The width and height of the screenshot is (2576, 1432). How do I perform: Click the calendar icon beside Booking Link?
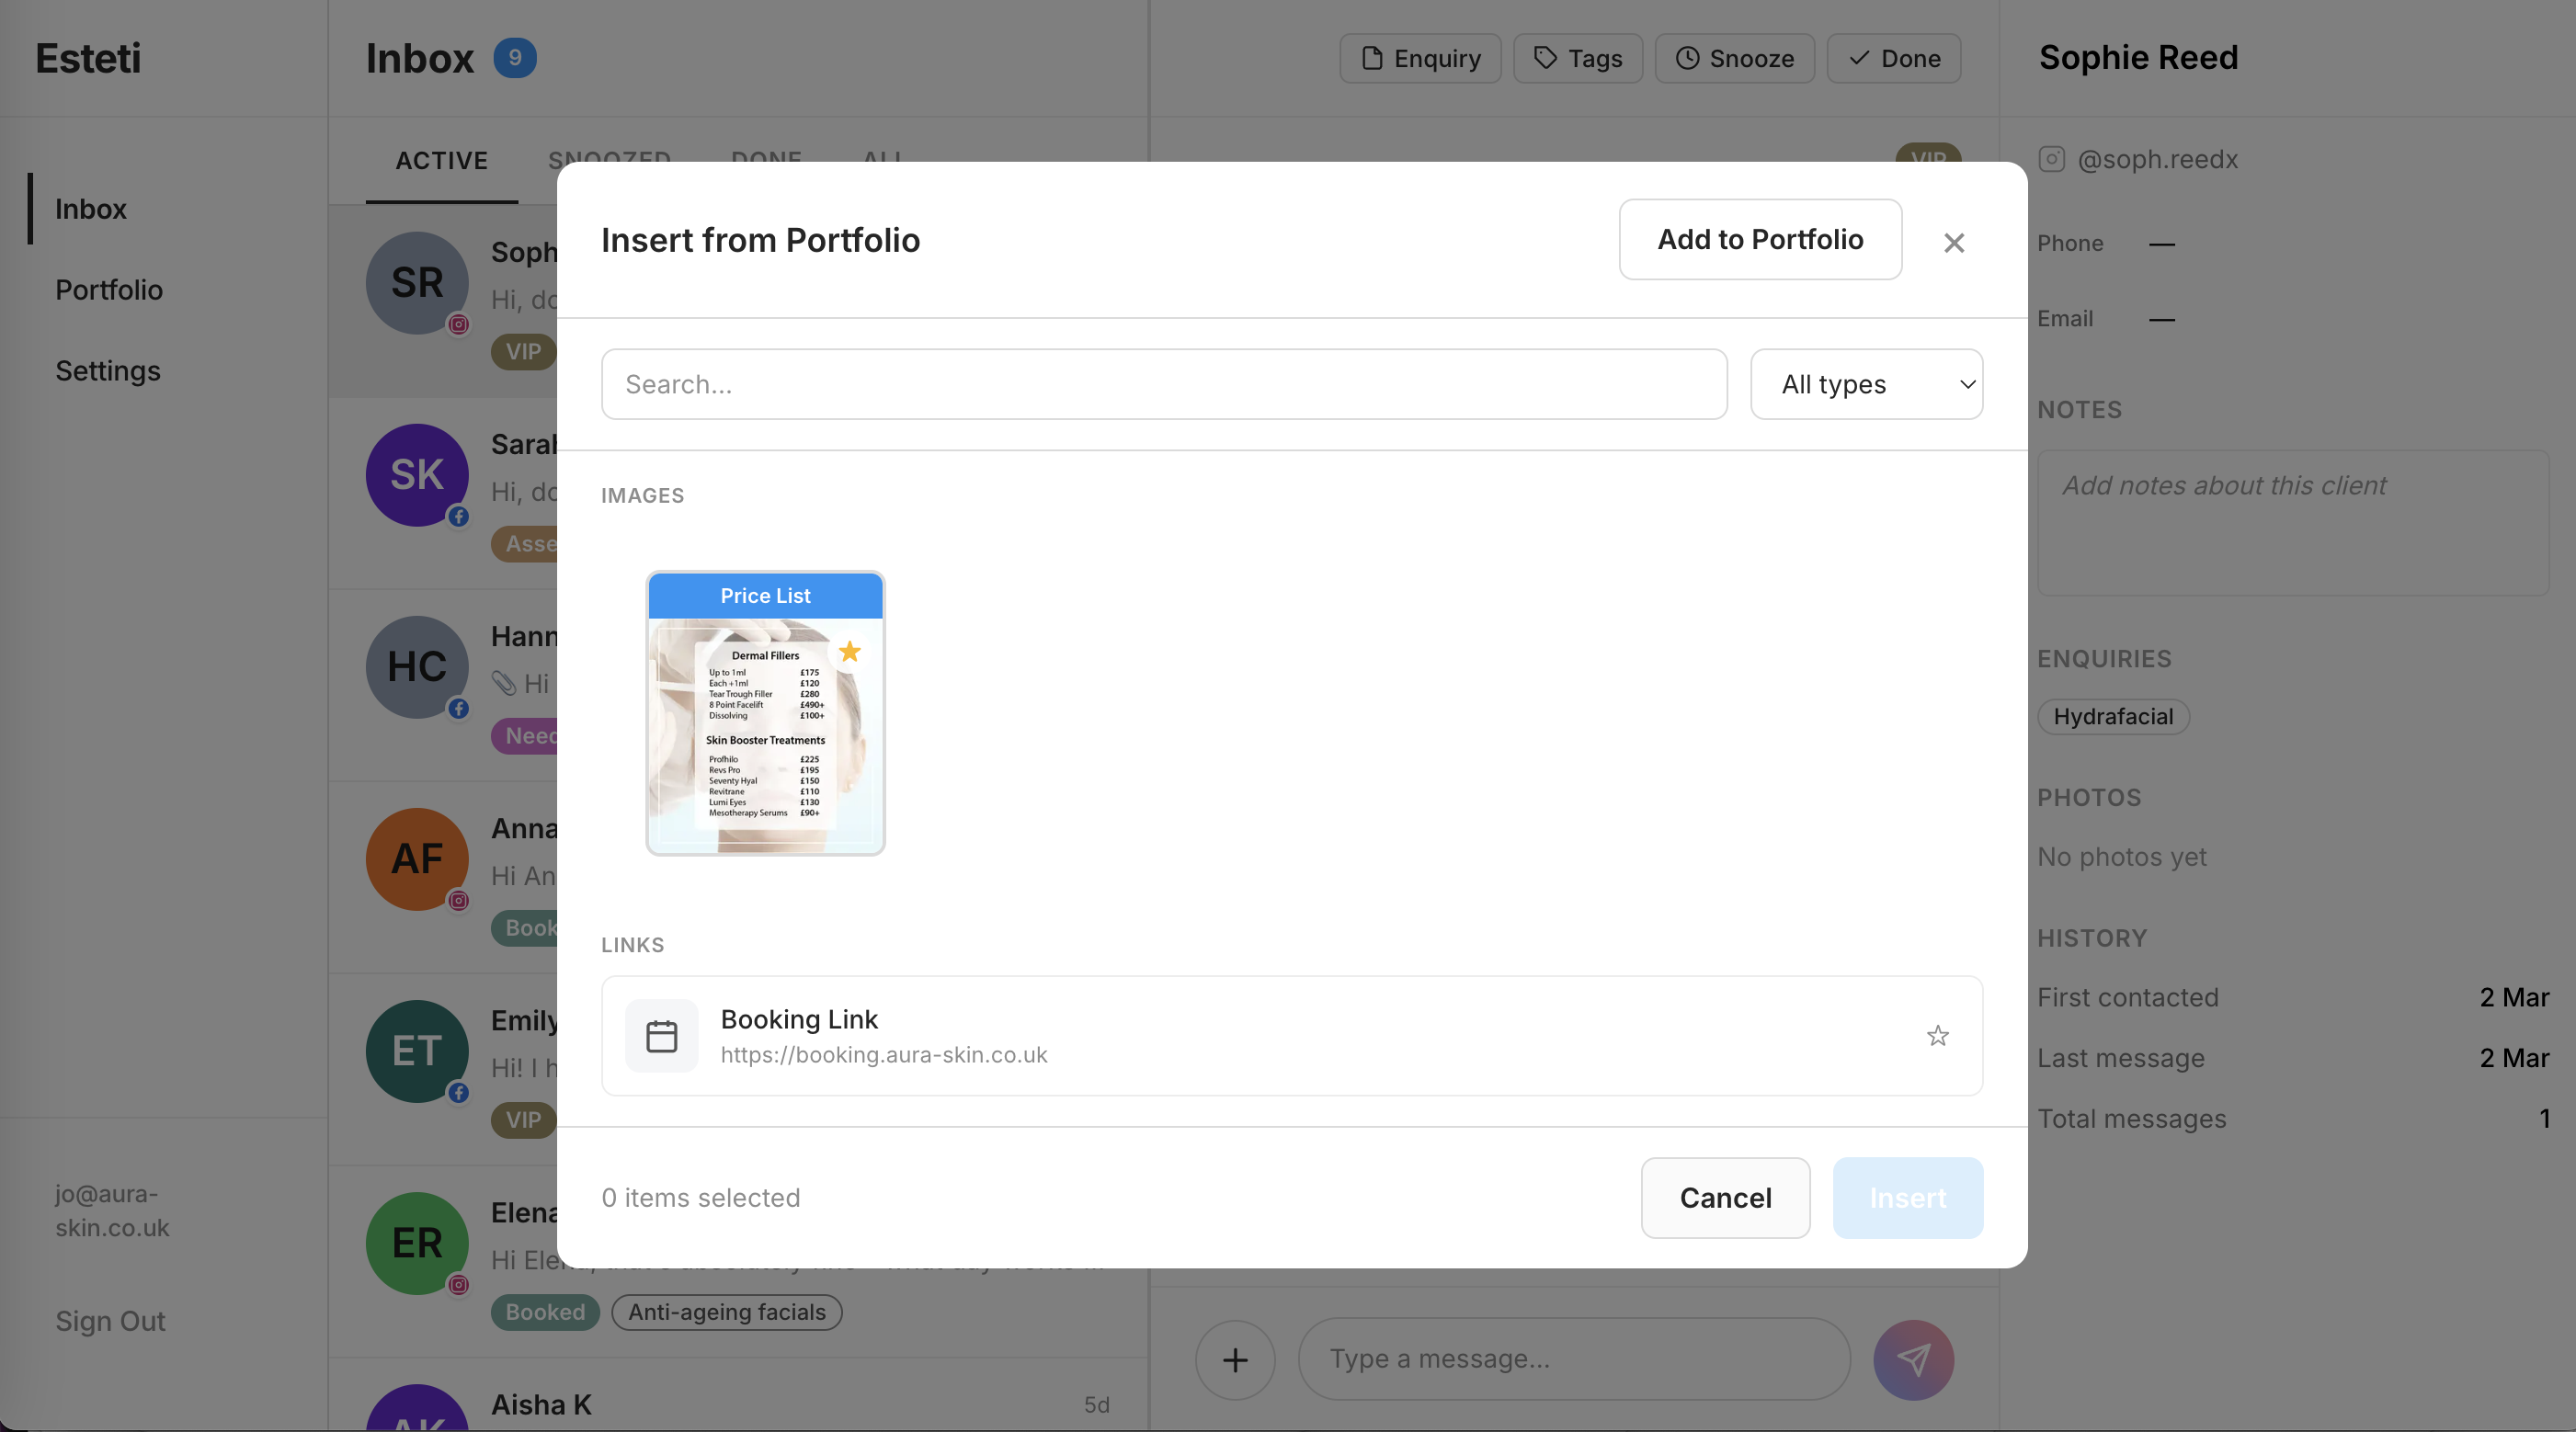point(661,1036)
